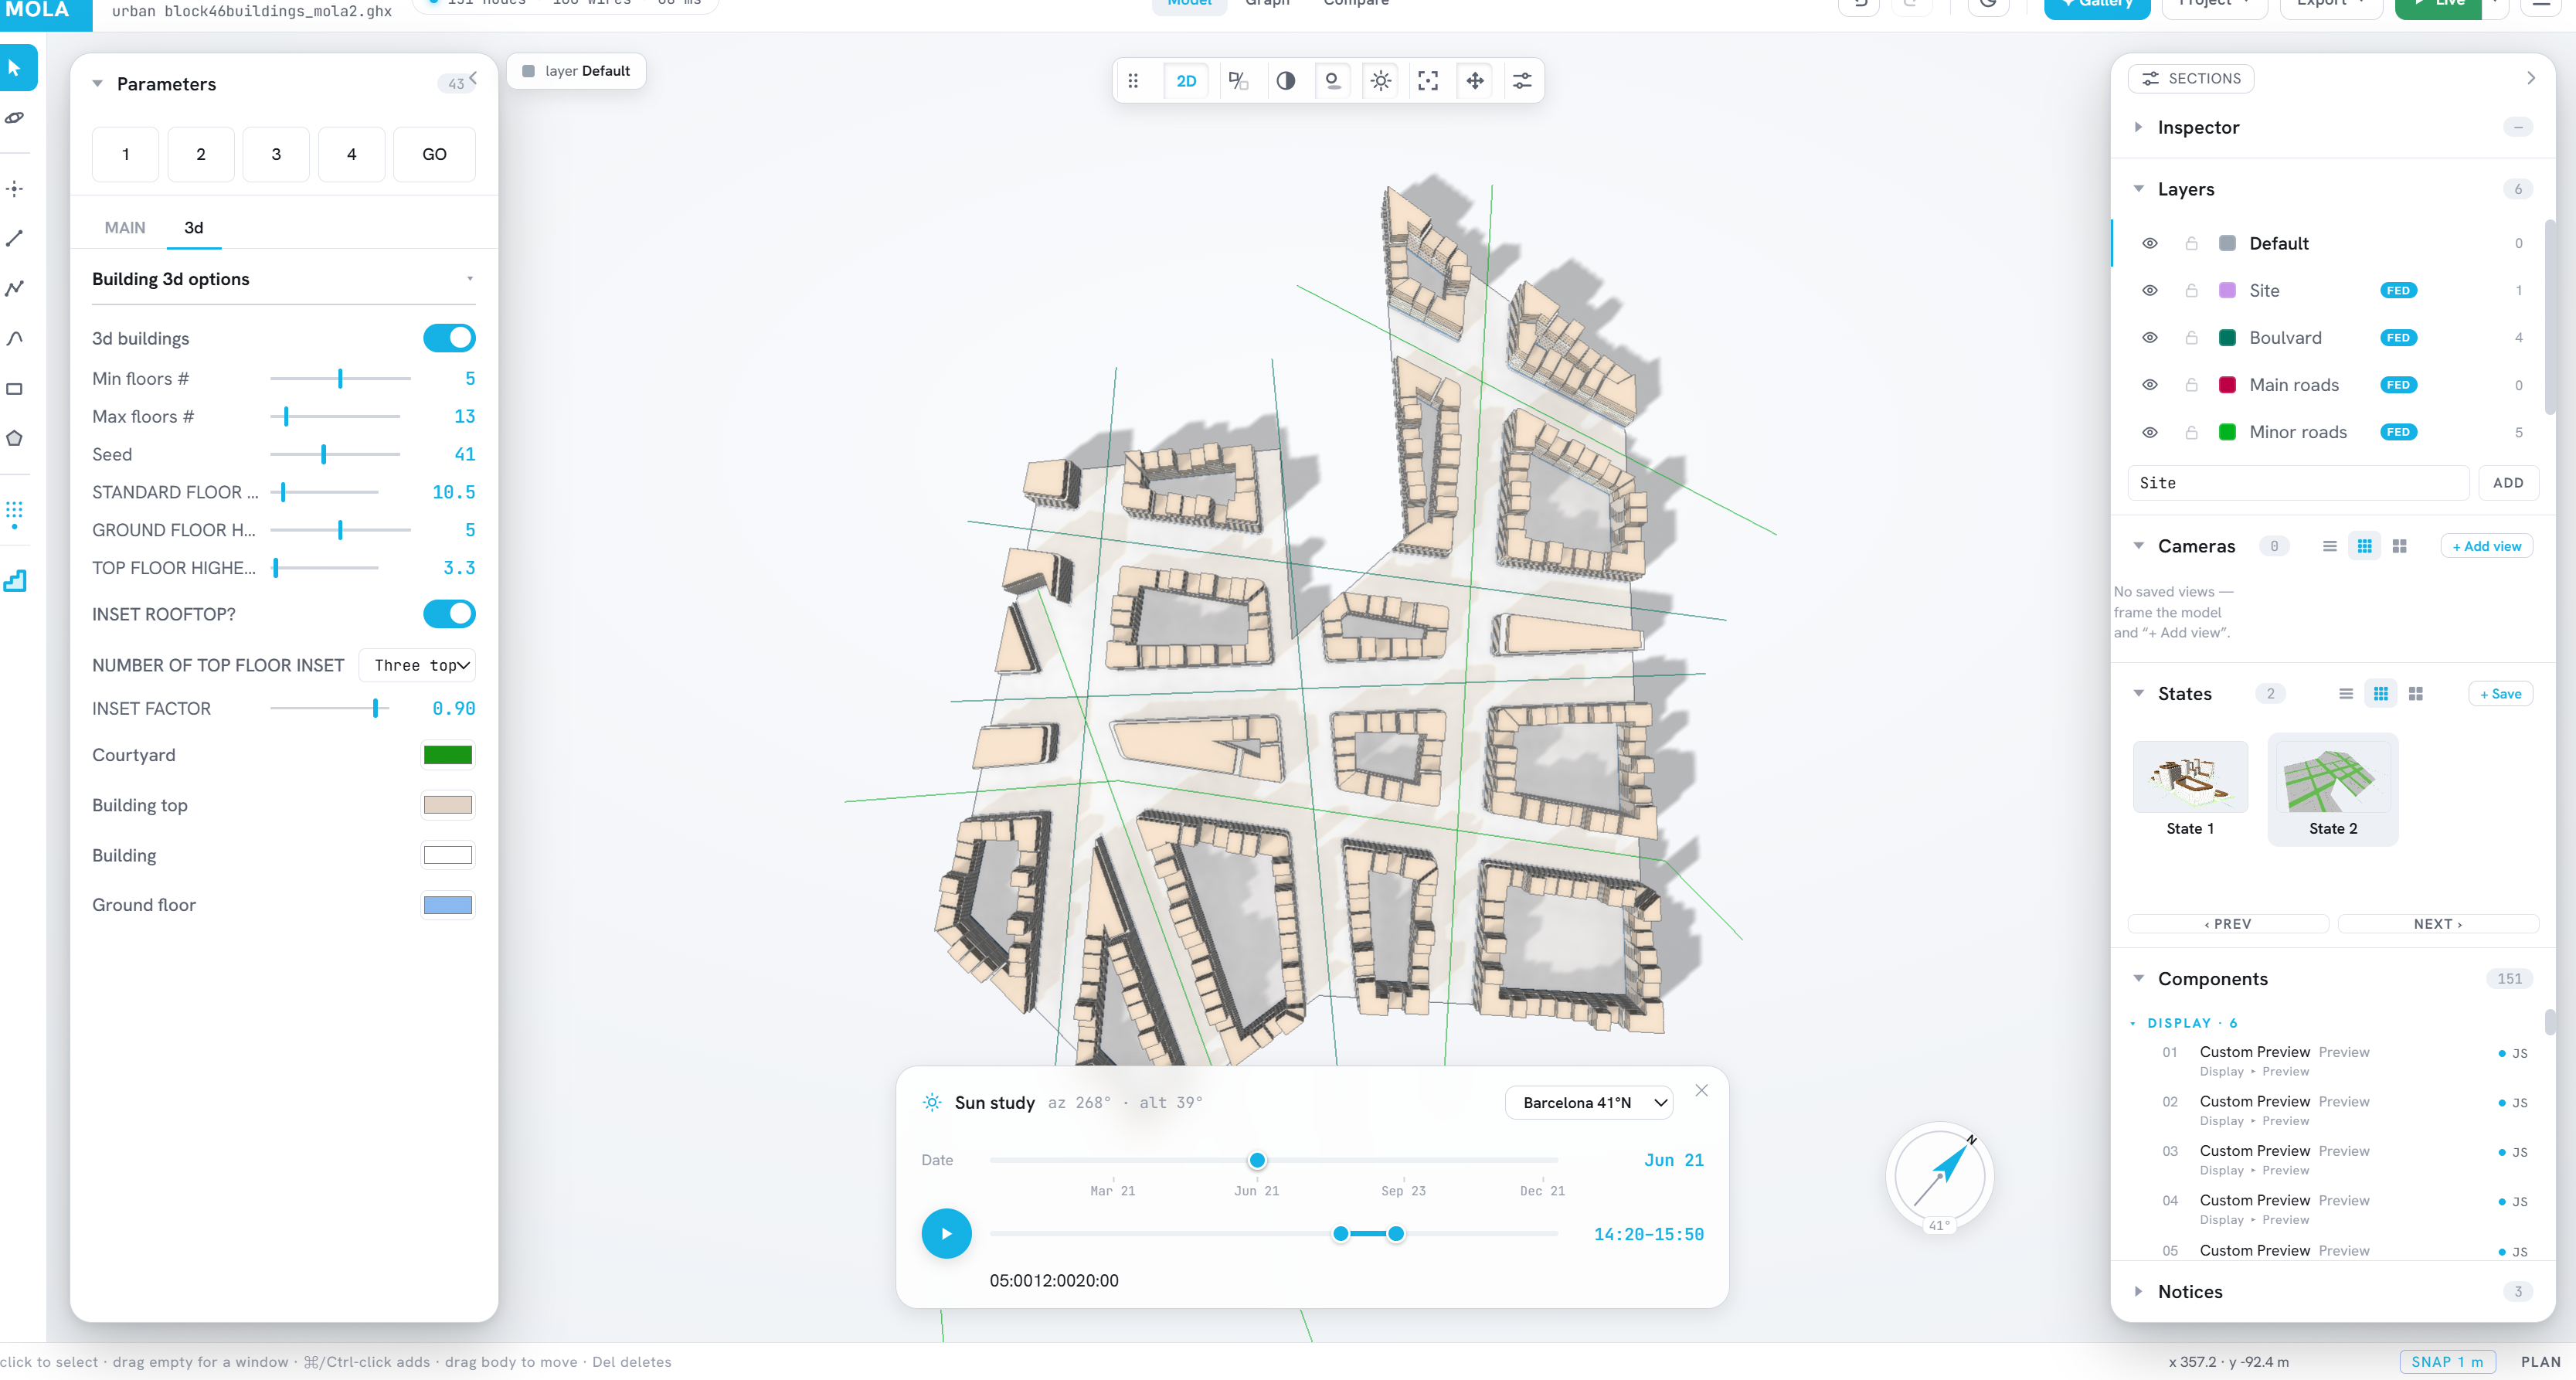Viewport: 2576px width, 1380px height.
Task: Select the point tool
Action: tap(15, 188)
